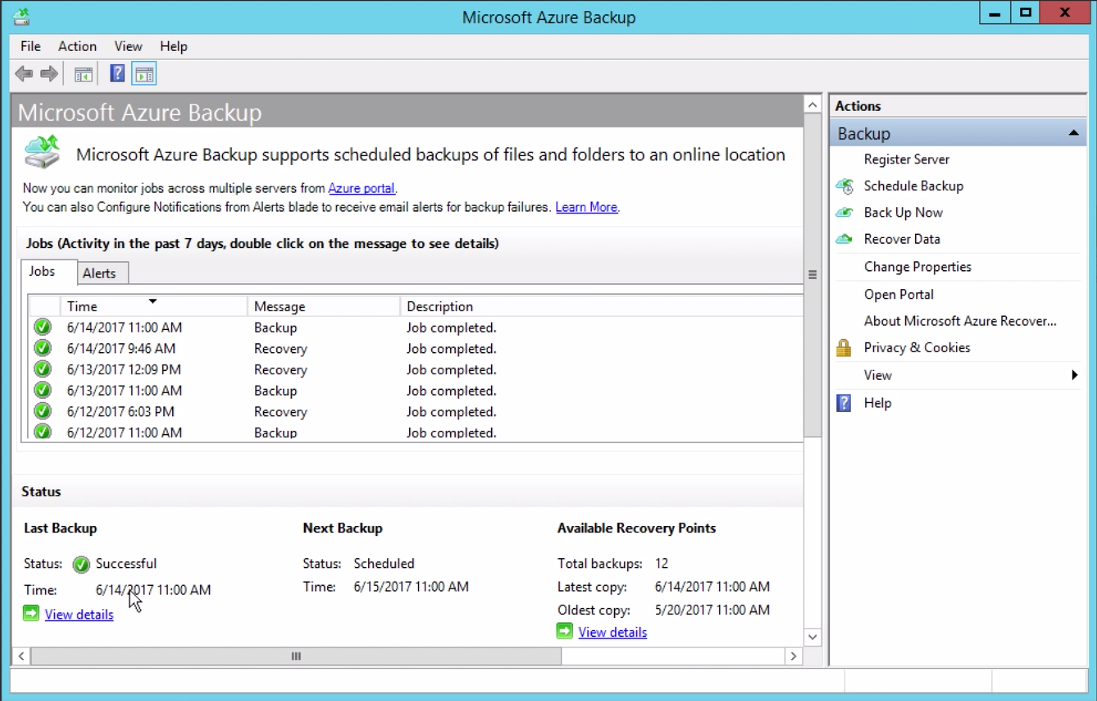
Task: Click the green check on the 6/14/2017 9:46 AM job
Action: [43, 348]
